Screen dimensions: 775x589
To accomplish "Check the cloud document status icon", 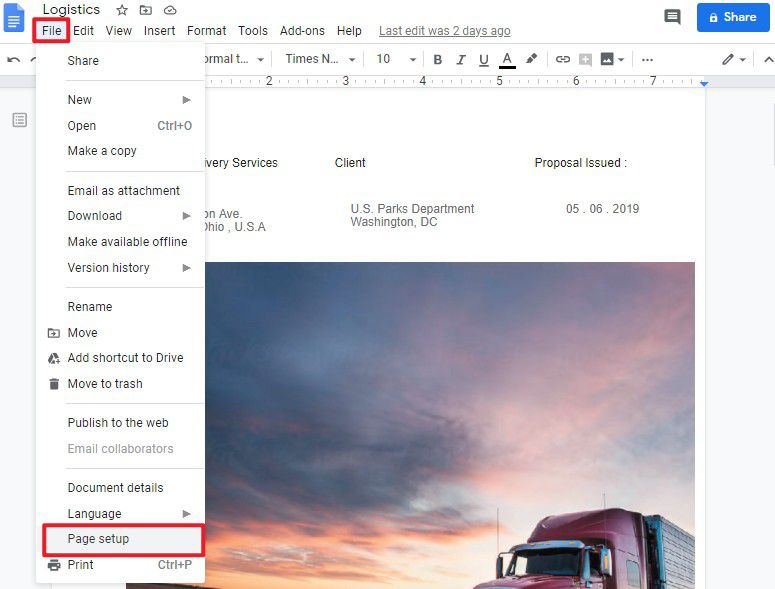I will click(170, 10).
